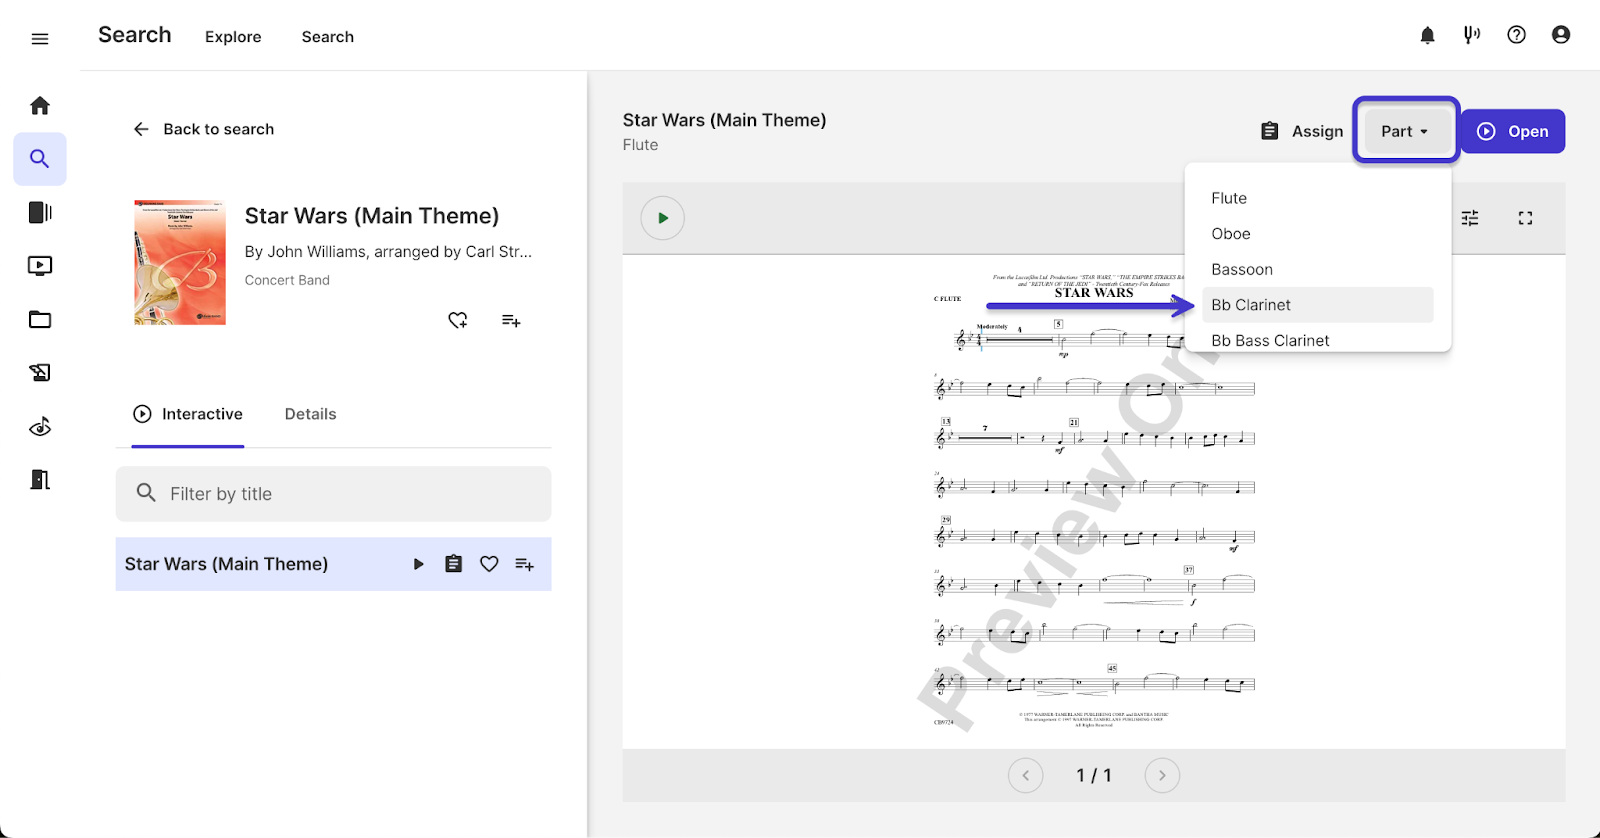The height and width of the screenshot is (838, 1600).
Task: Open the help question mark
Action: pos(1516,35)
